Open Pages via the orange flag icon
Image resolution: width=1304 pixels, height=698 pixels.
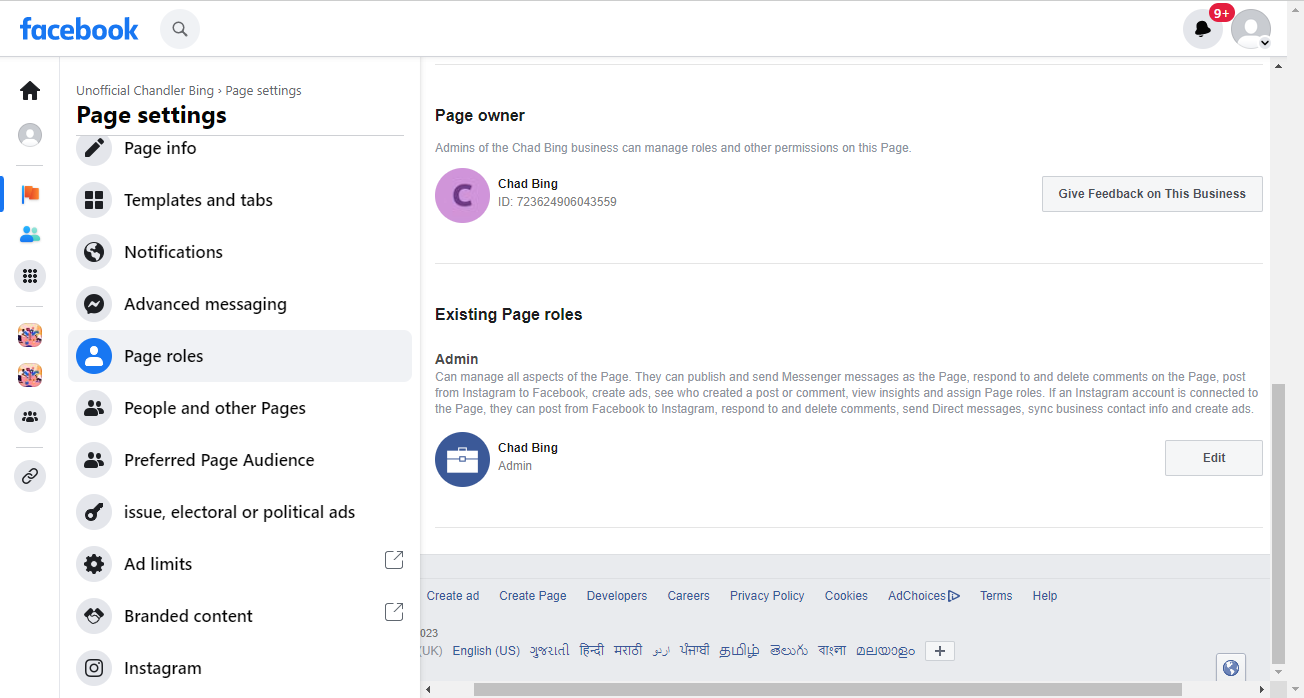[30, 194]
